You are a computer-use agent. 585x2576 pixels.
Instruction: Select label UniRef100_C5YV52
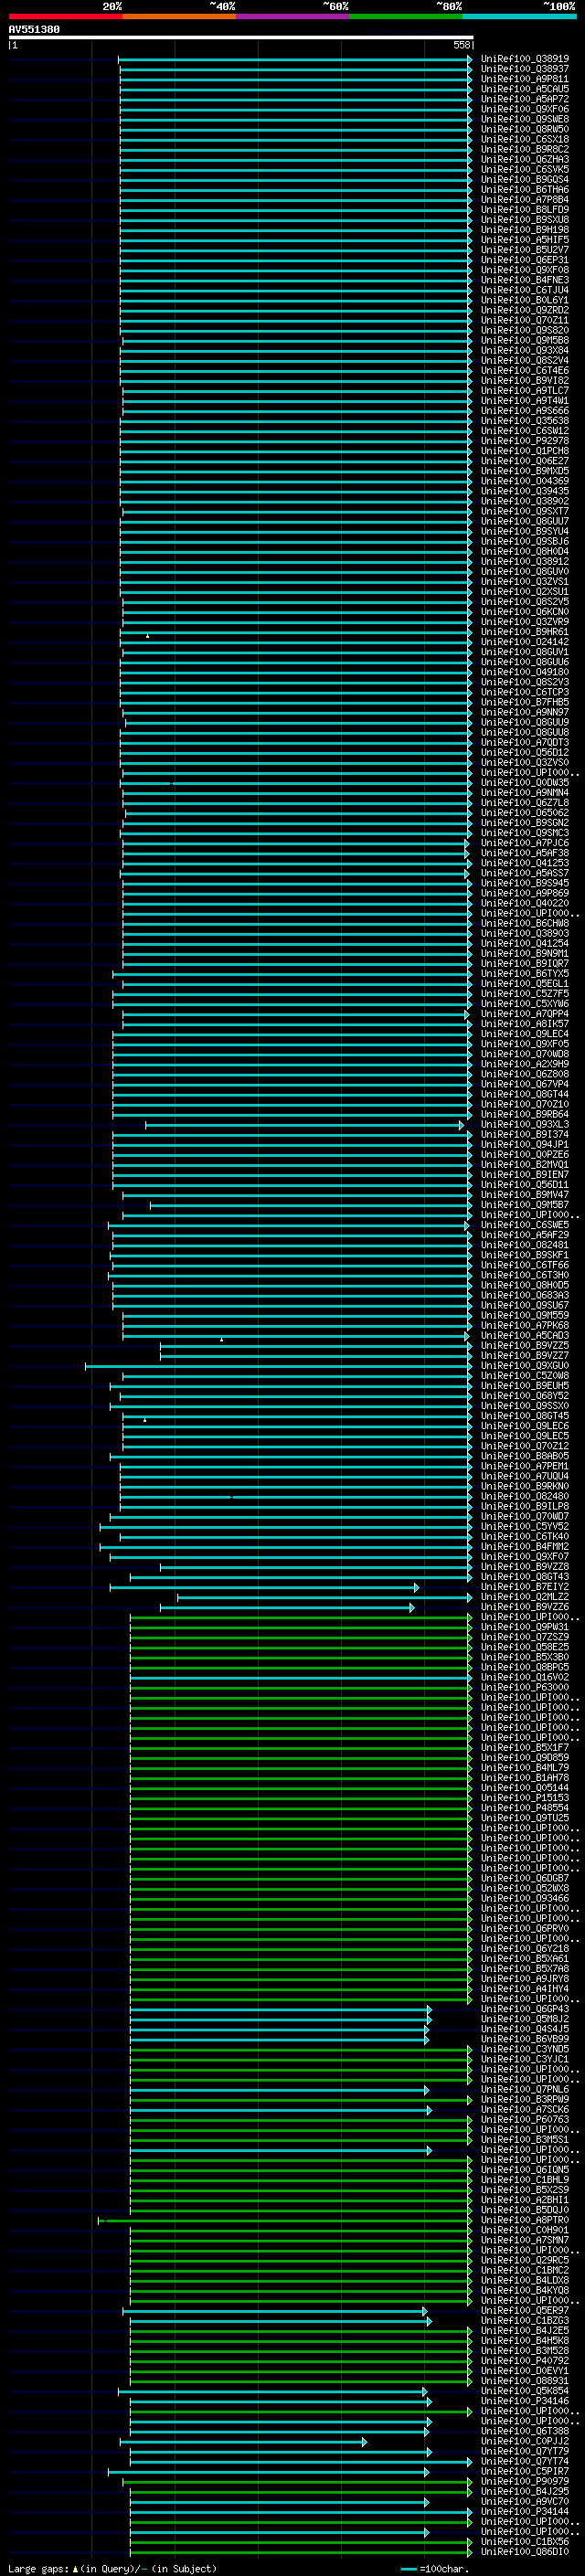click(x=525, y=1527)
